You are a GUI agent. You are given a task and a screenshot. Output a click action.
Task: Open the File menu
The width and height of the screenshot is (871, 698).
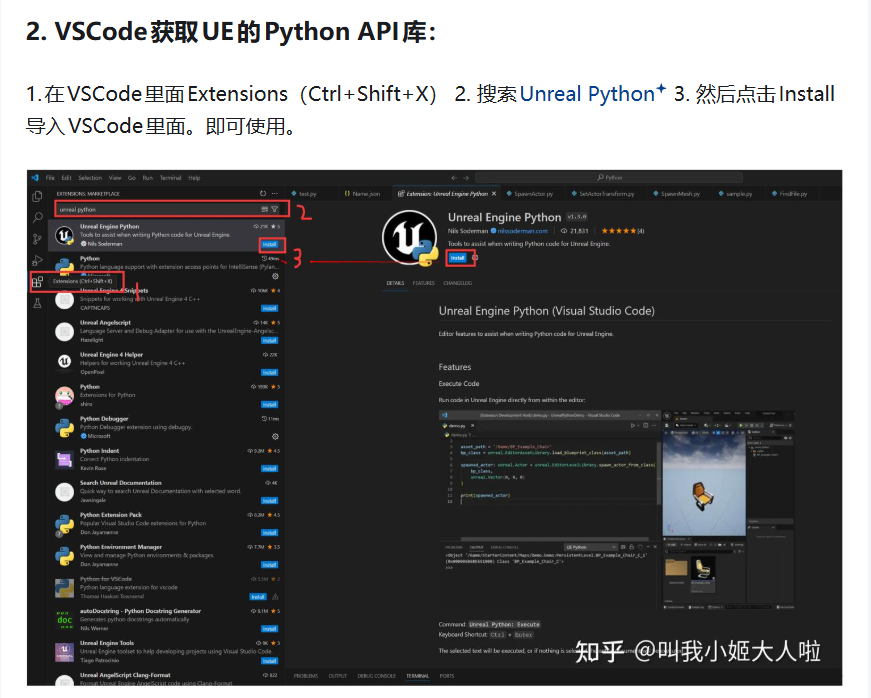50,178
